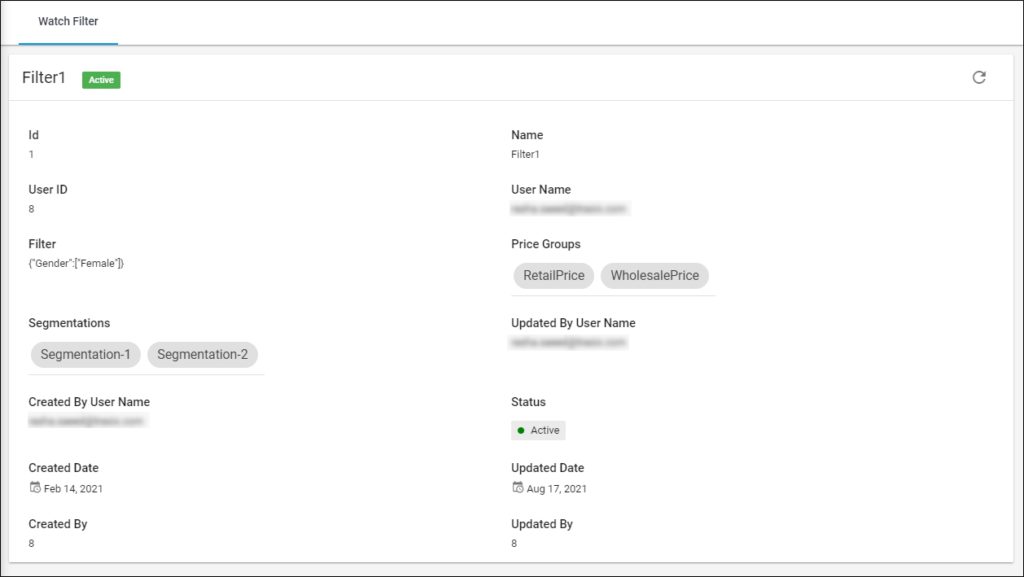
Task: Click the User ID value 8
Action: click(x=32, y=209)
